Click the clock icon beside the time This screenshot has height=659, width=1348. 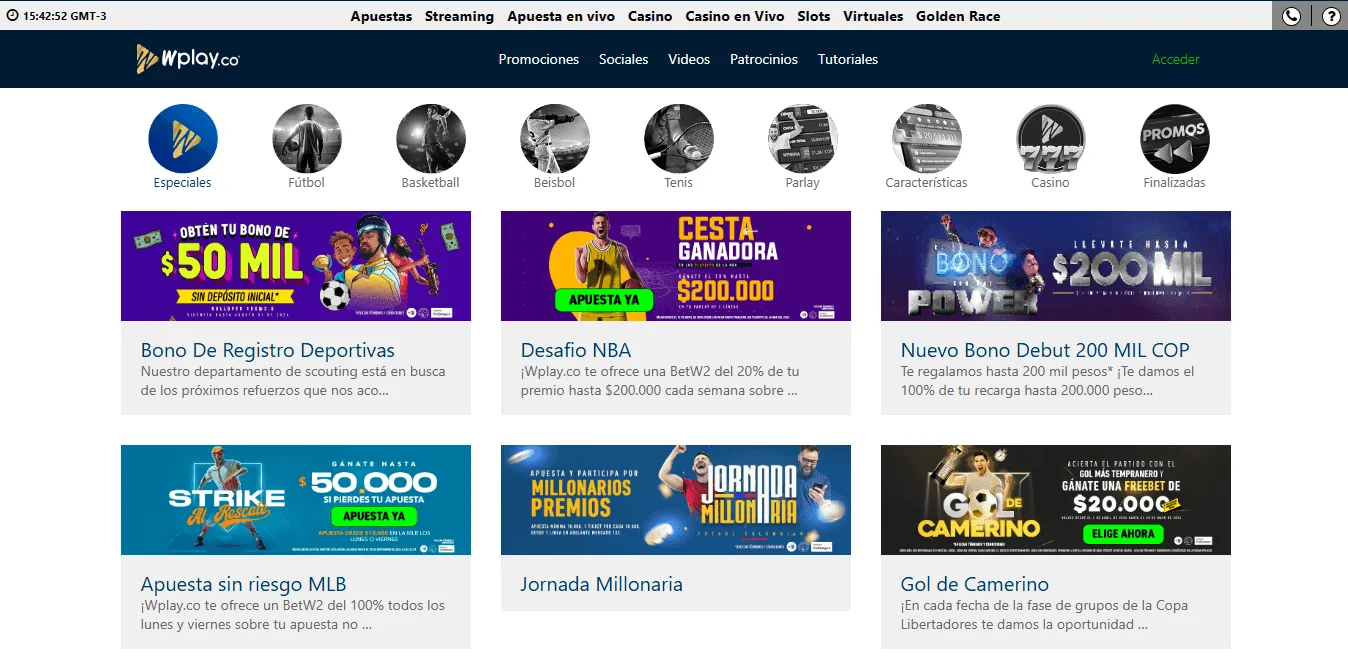pyautogui.click(x=12, y=16)
